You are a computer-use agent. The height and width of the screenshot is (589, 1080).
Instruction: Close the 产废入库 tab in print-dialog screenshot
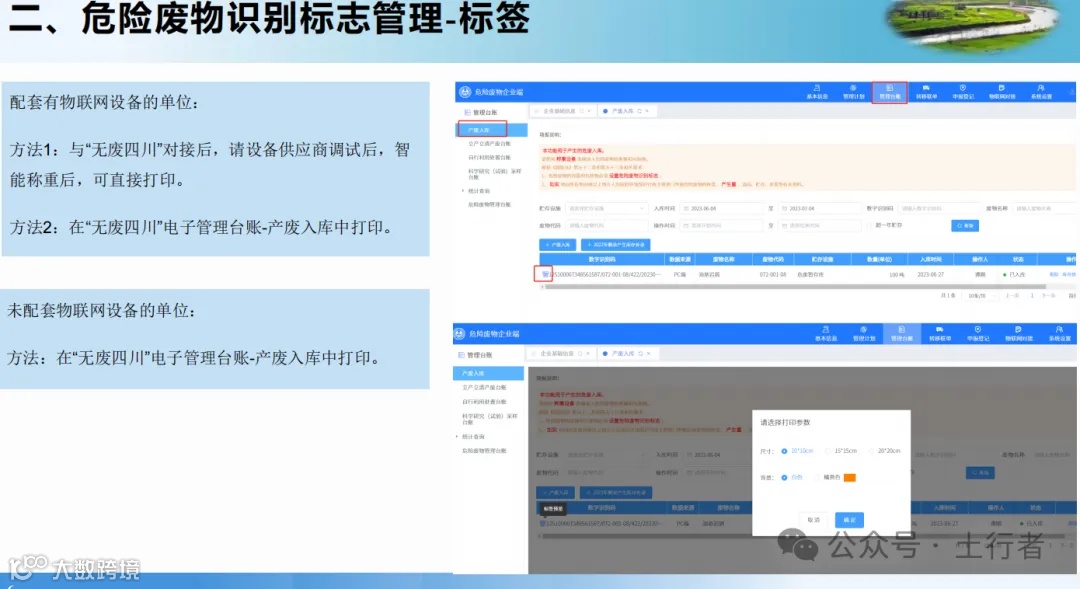(648, 353)
